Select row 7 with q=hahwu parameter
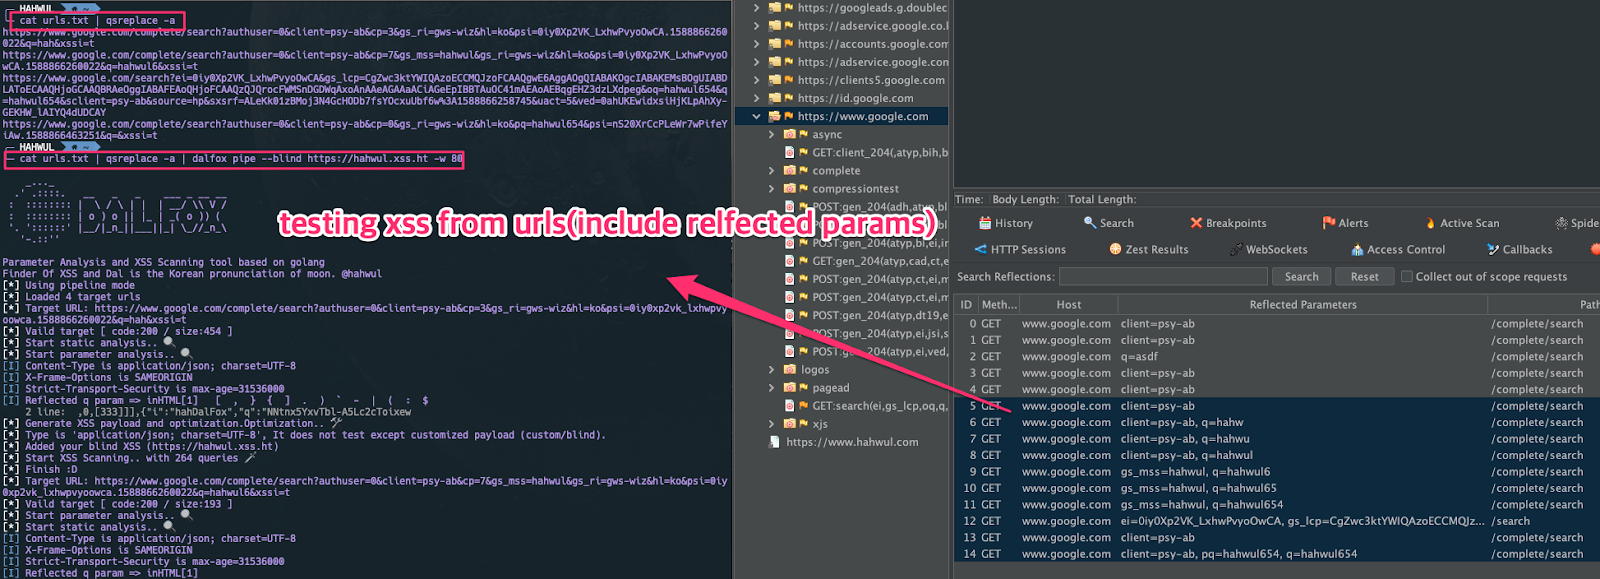 coord(1278,439)
